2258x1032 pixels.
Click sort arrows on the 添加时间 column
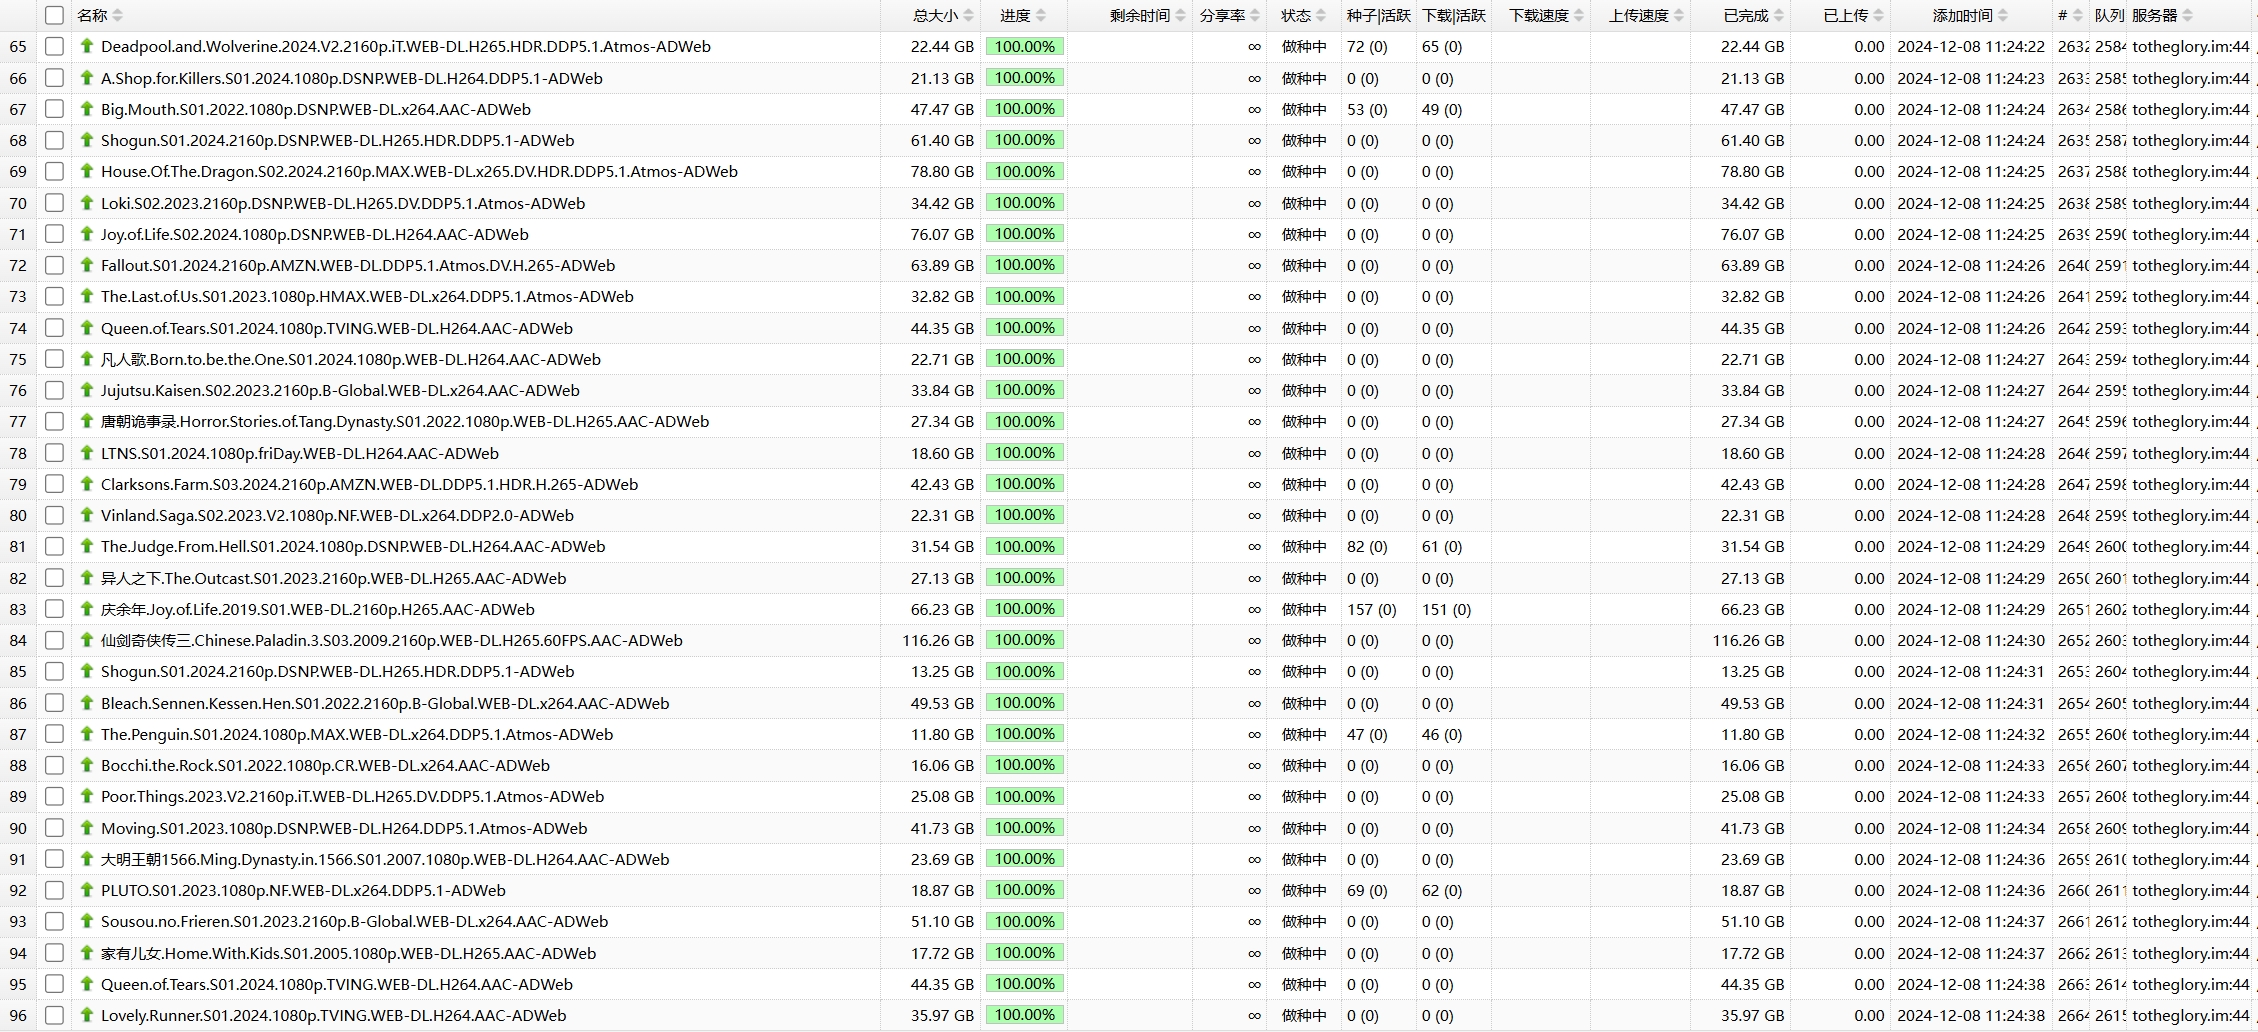click(x=2003, y=15)
